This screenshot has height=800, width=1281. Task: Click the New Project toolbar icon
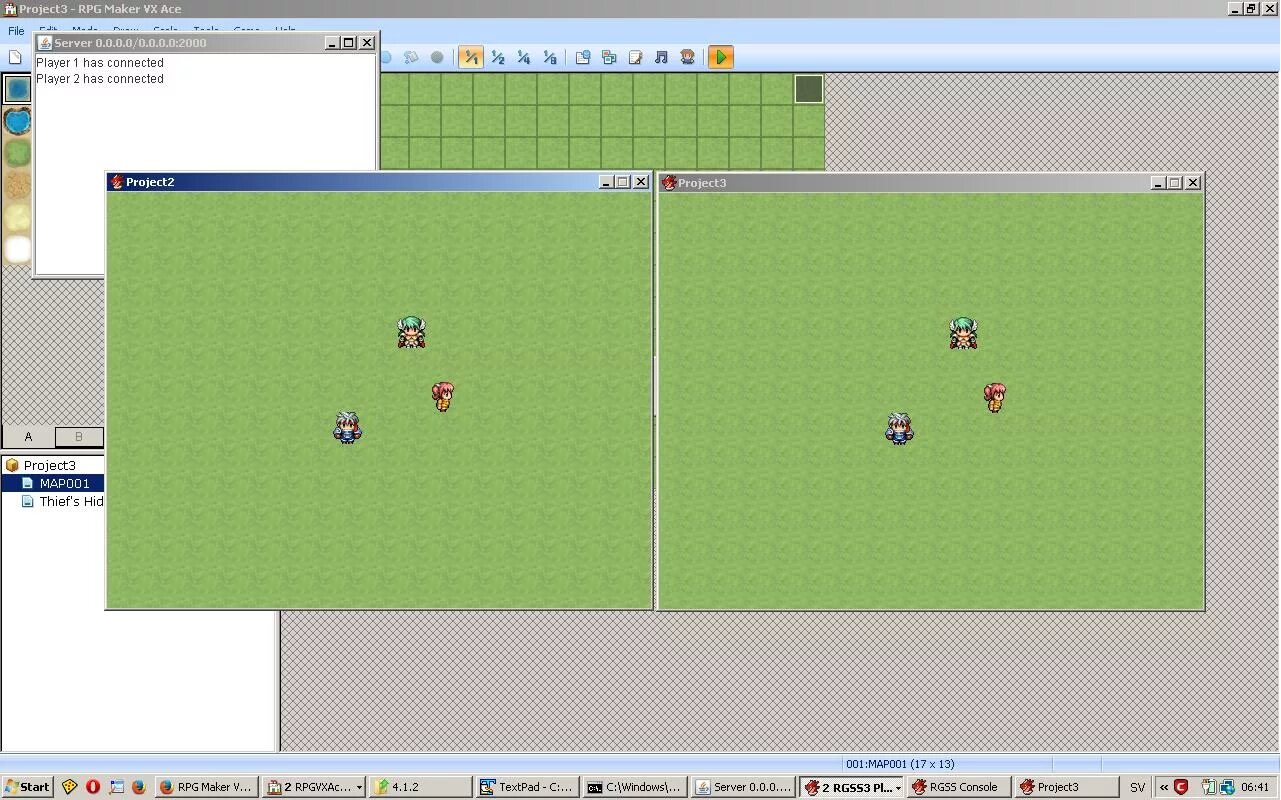[x=15, y=57]
